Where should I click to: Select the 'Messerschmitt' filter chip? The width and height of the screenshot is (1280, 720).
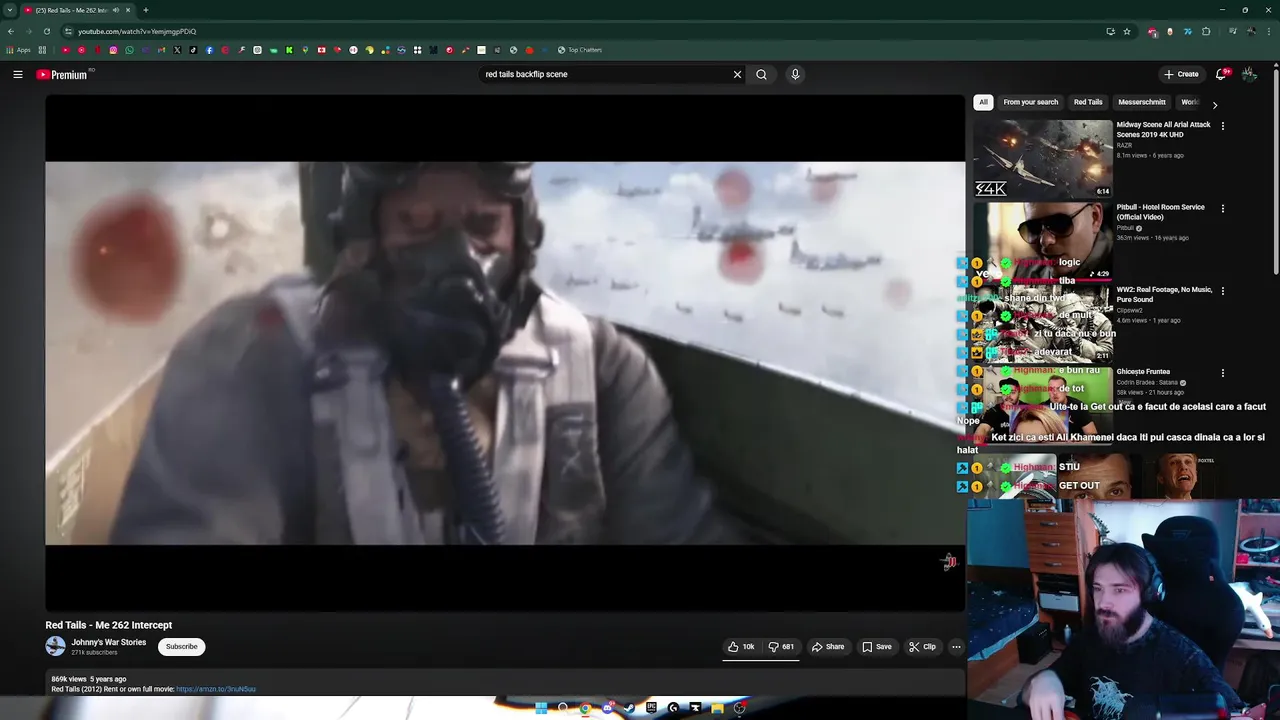pyautogui.click(x=1142, y=102)
